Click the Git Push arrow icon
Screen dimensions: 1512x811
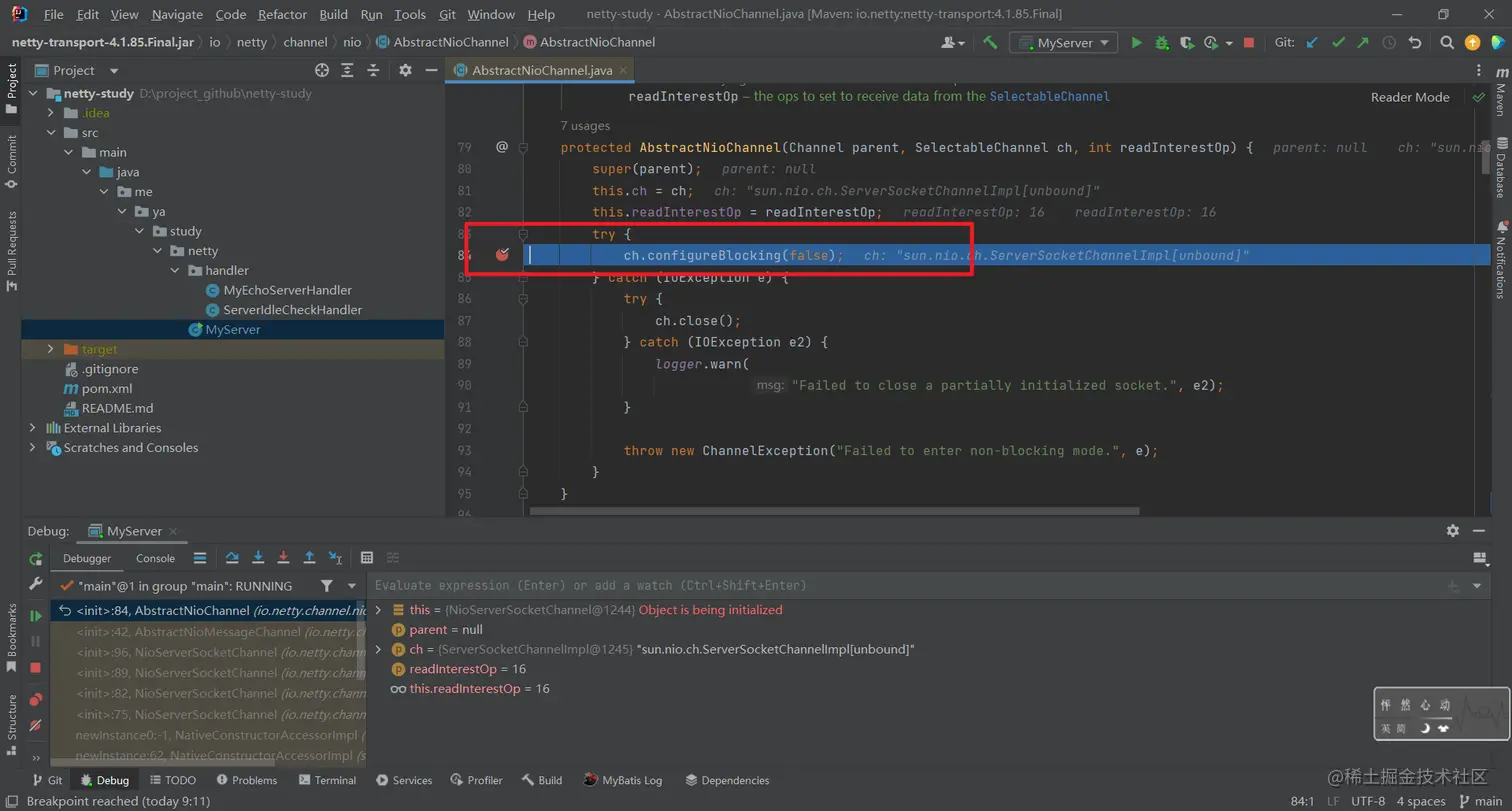1363,43
